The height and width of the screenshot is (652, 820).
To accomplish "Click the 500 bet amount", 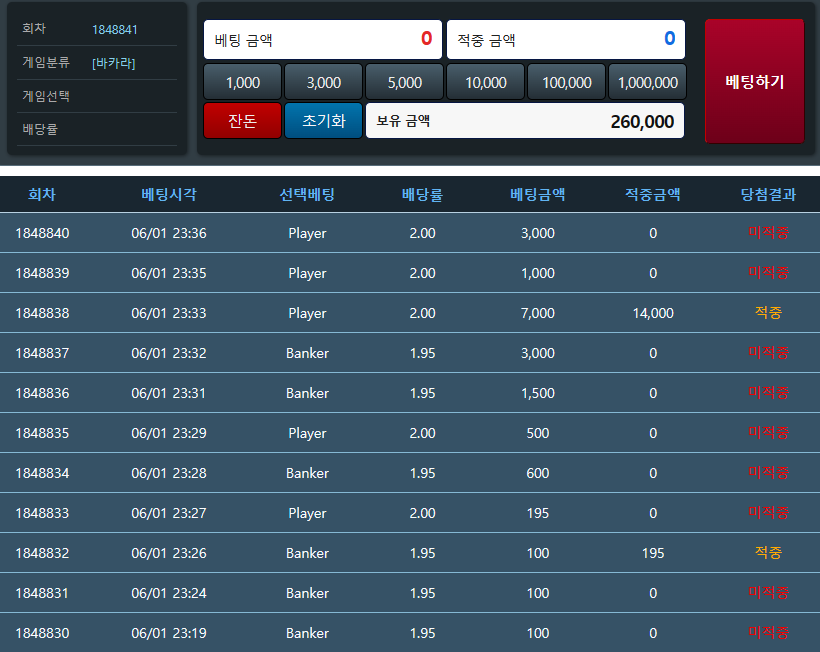I will point(538,433).
